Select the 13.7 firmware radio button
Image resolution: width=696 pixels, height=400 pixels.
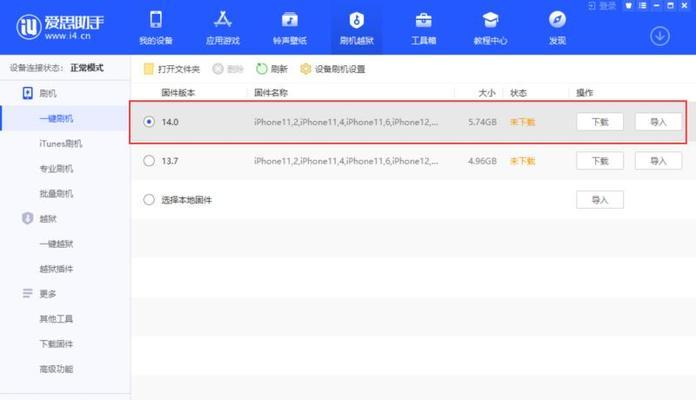point(149,161)
